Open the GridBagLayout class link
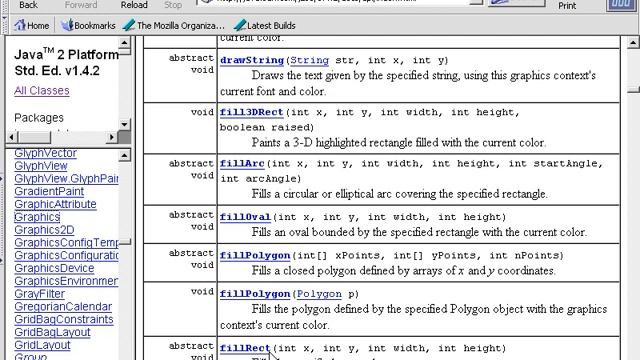The height and width of the screenshot is (360, 640). tap(52, 332)
